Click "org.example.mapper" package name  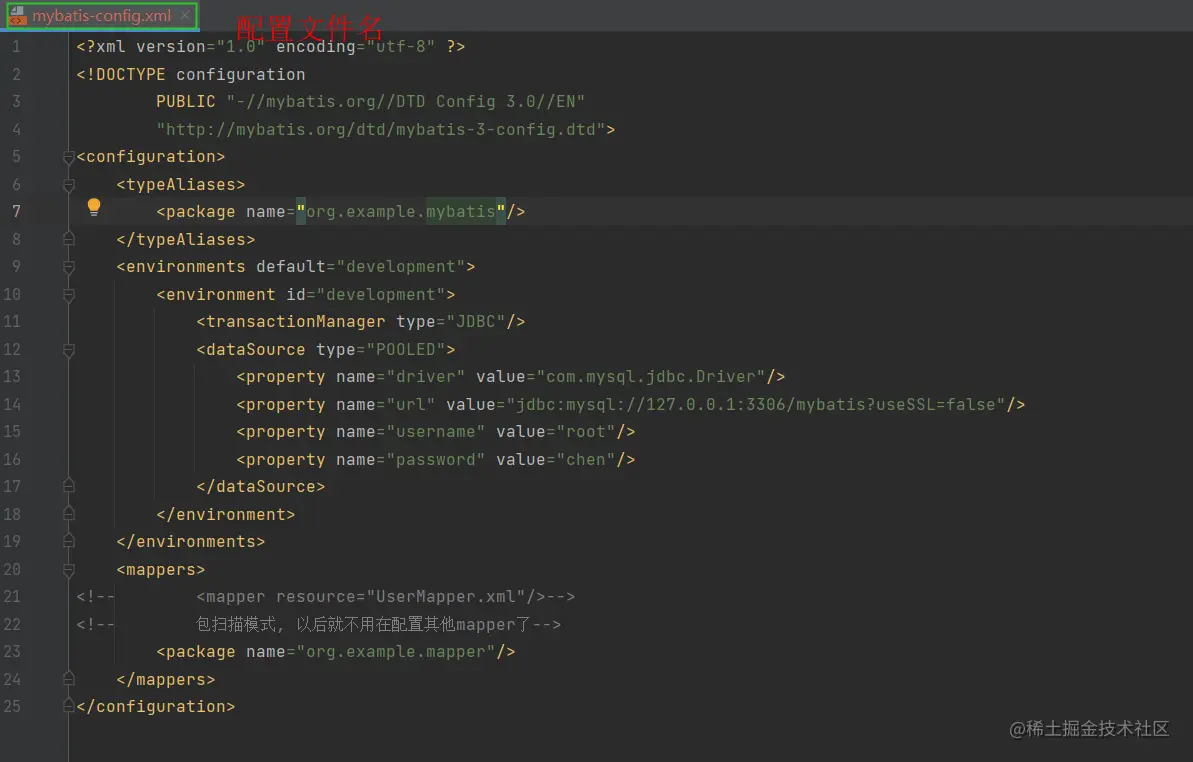pos(396,652)
